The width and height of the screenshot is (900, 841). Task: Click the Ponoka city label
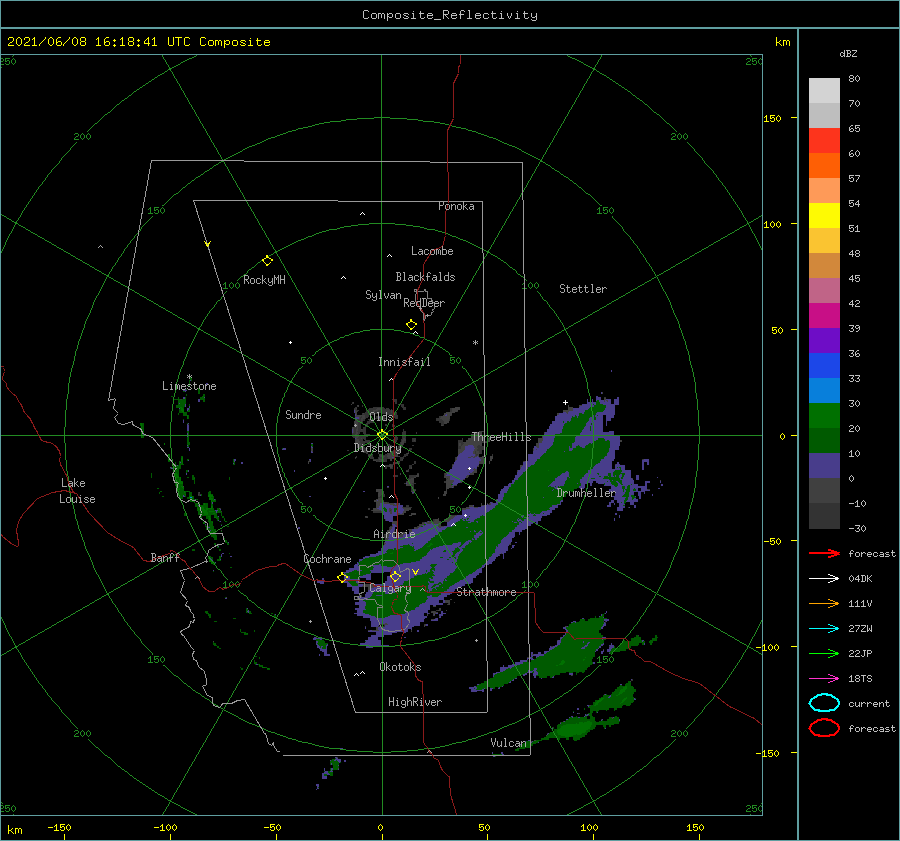pyautogui.click(x=456, y=206)
